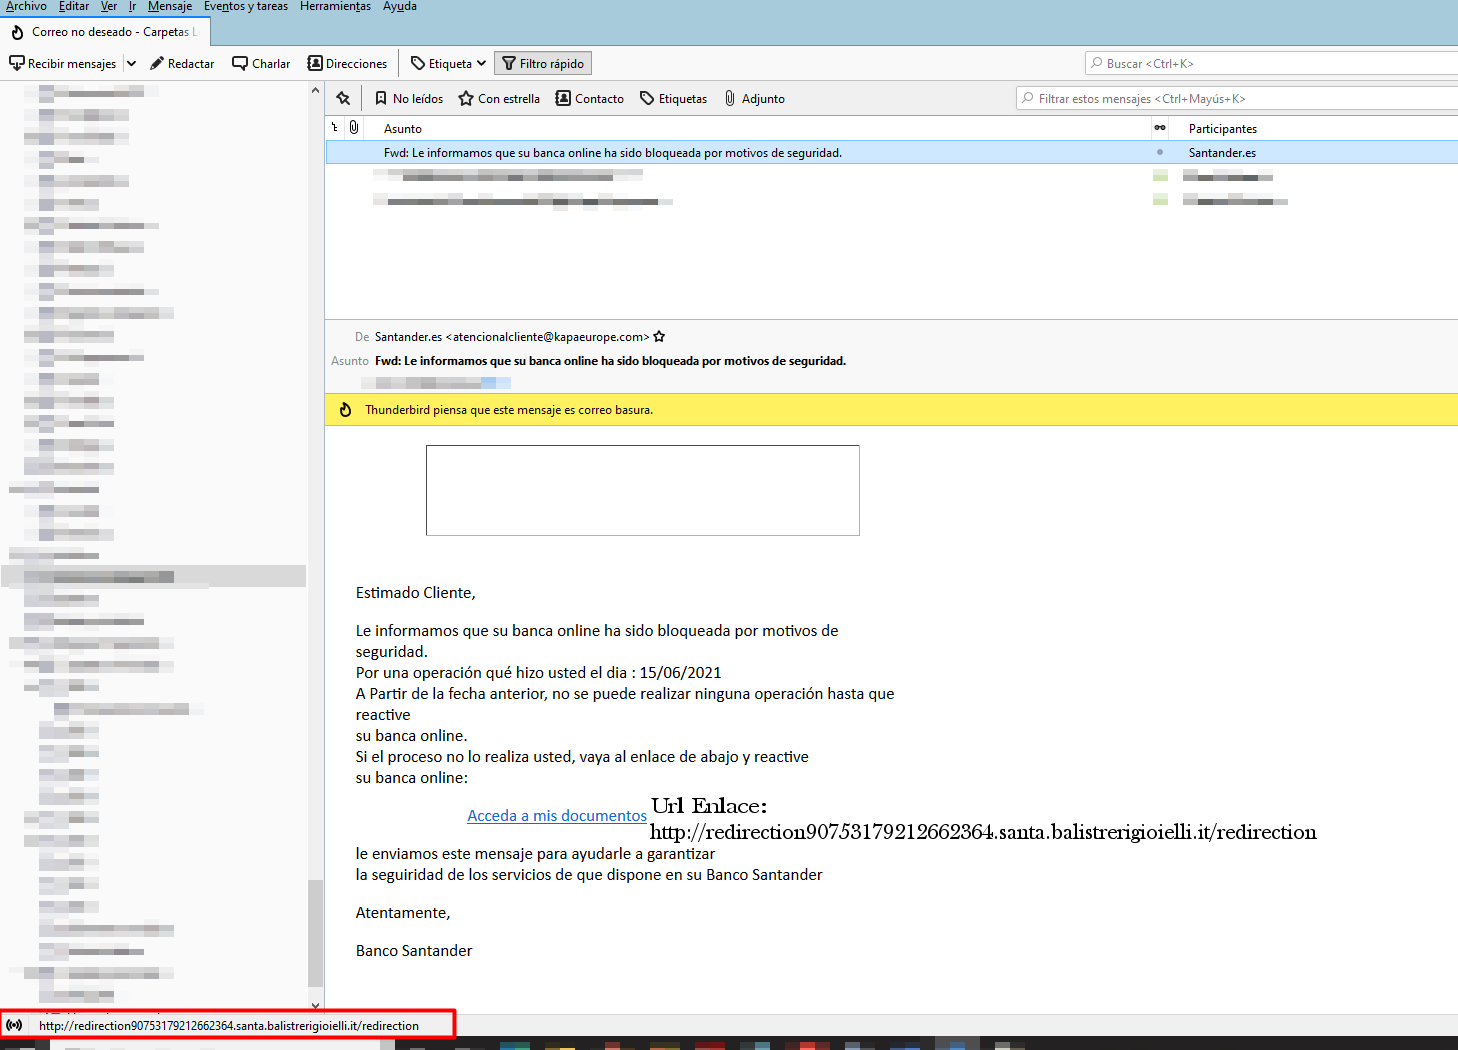
Task: Open the Charlar chat icon
Action: tap(260, 63)
